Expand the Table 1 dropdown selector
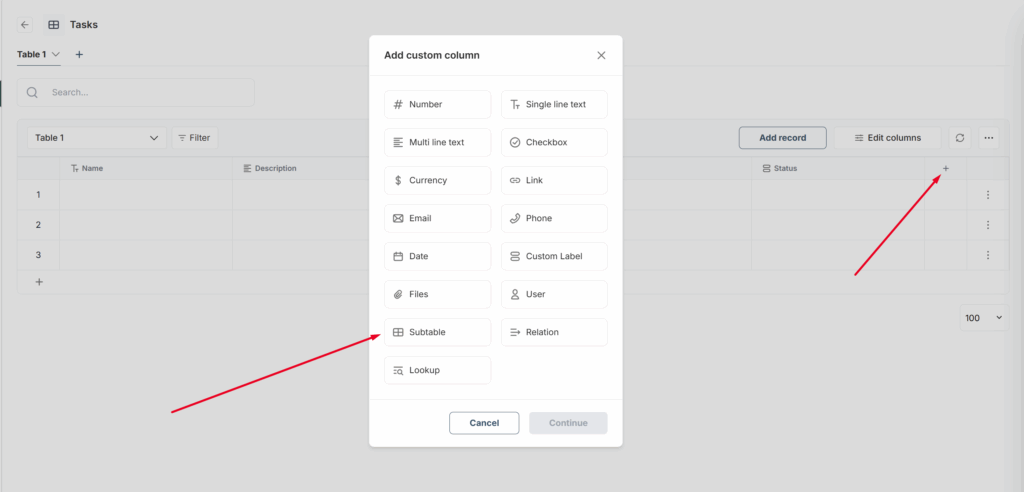The height and width of the screenshot is (492, 1024). [x=95, y=138]
